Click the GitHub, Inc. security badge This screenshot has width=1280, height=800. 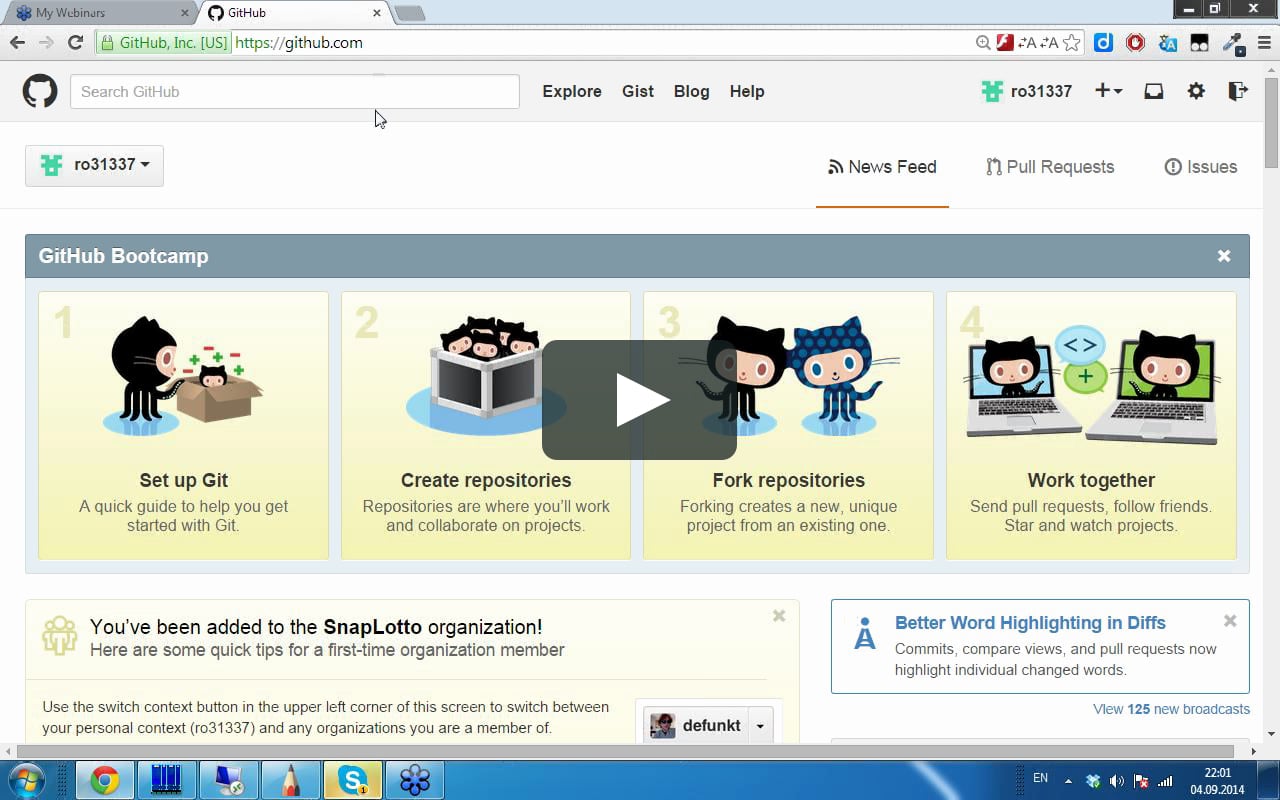point(164,43)
